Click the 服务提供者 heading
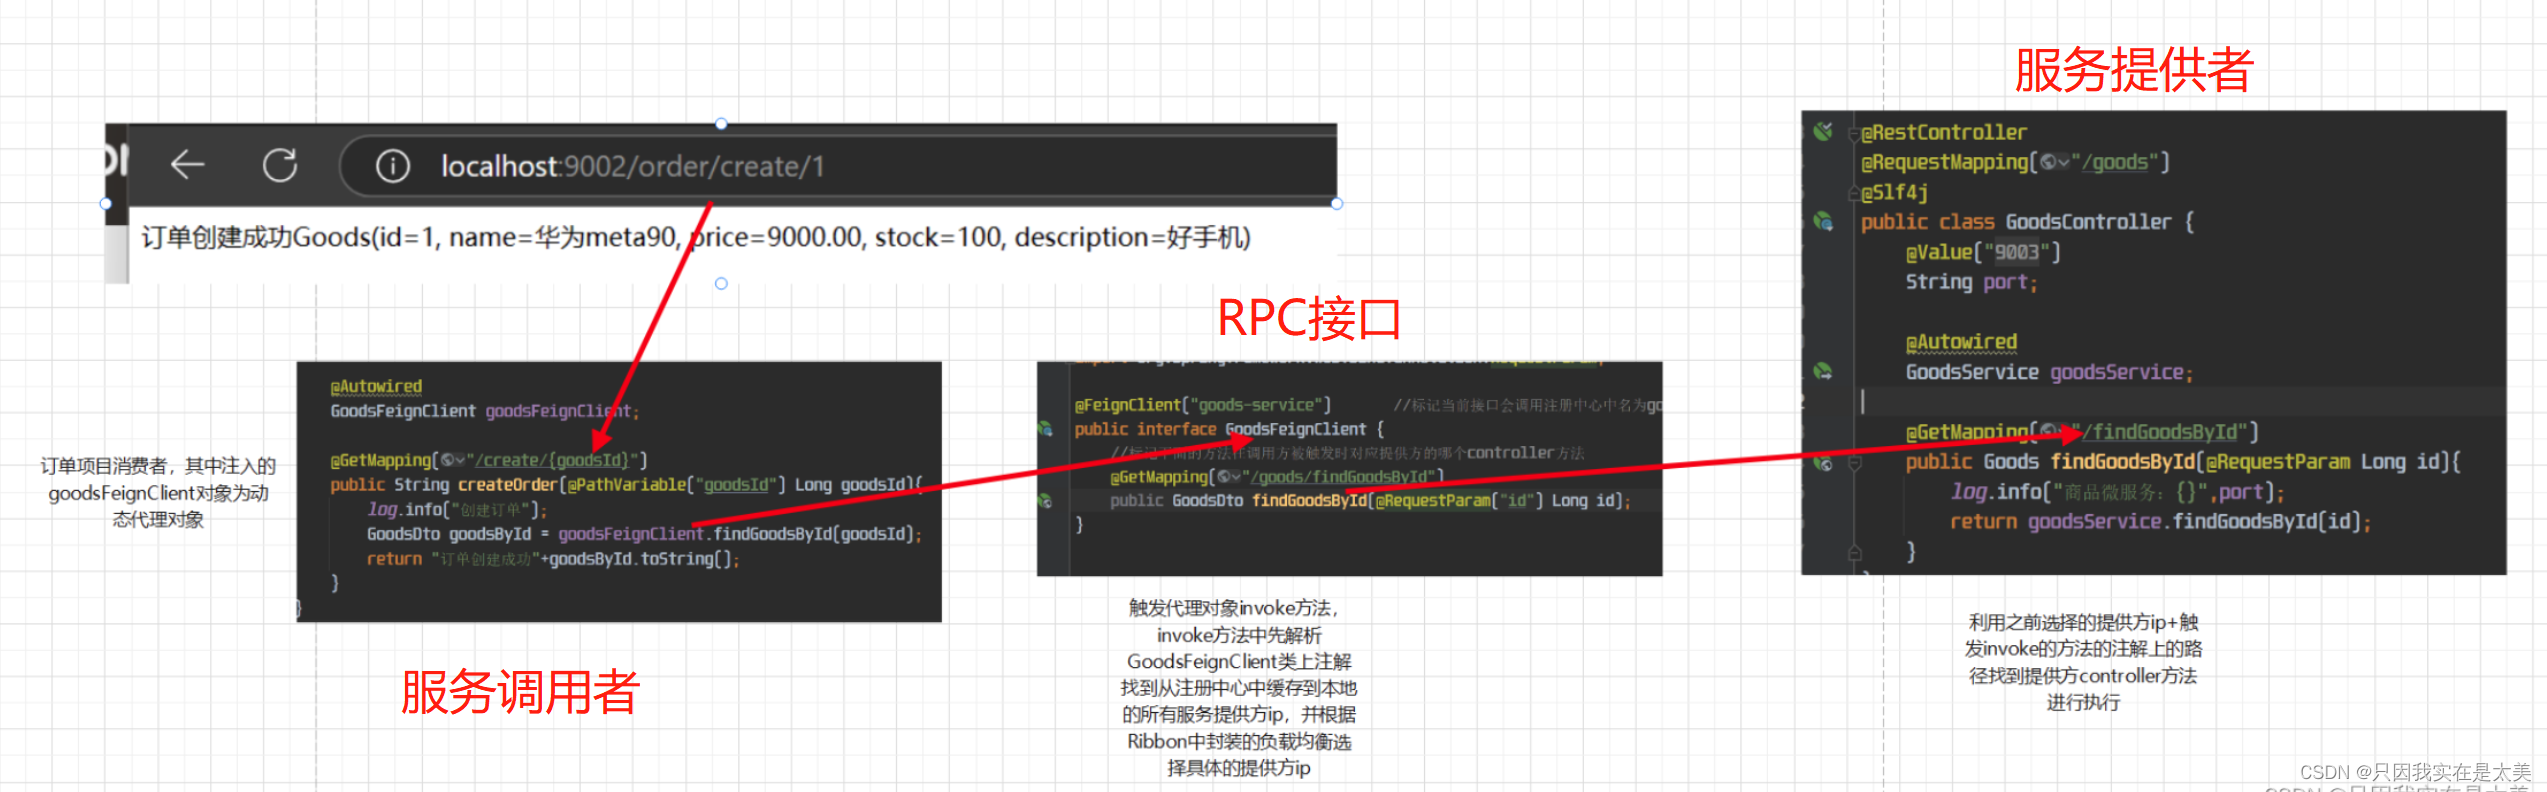 2134,70
